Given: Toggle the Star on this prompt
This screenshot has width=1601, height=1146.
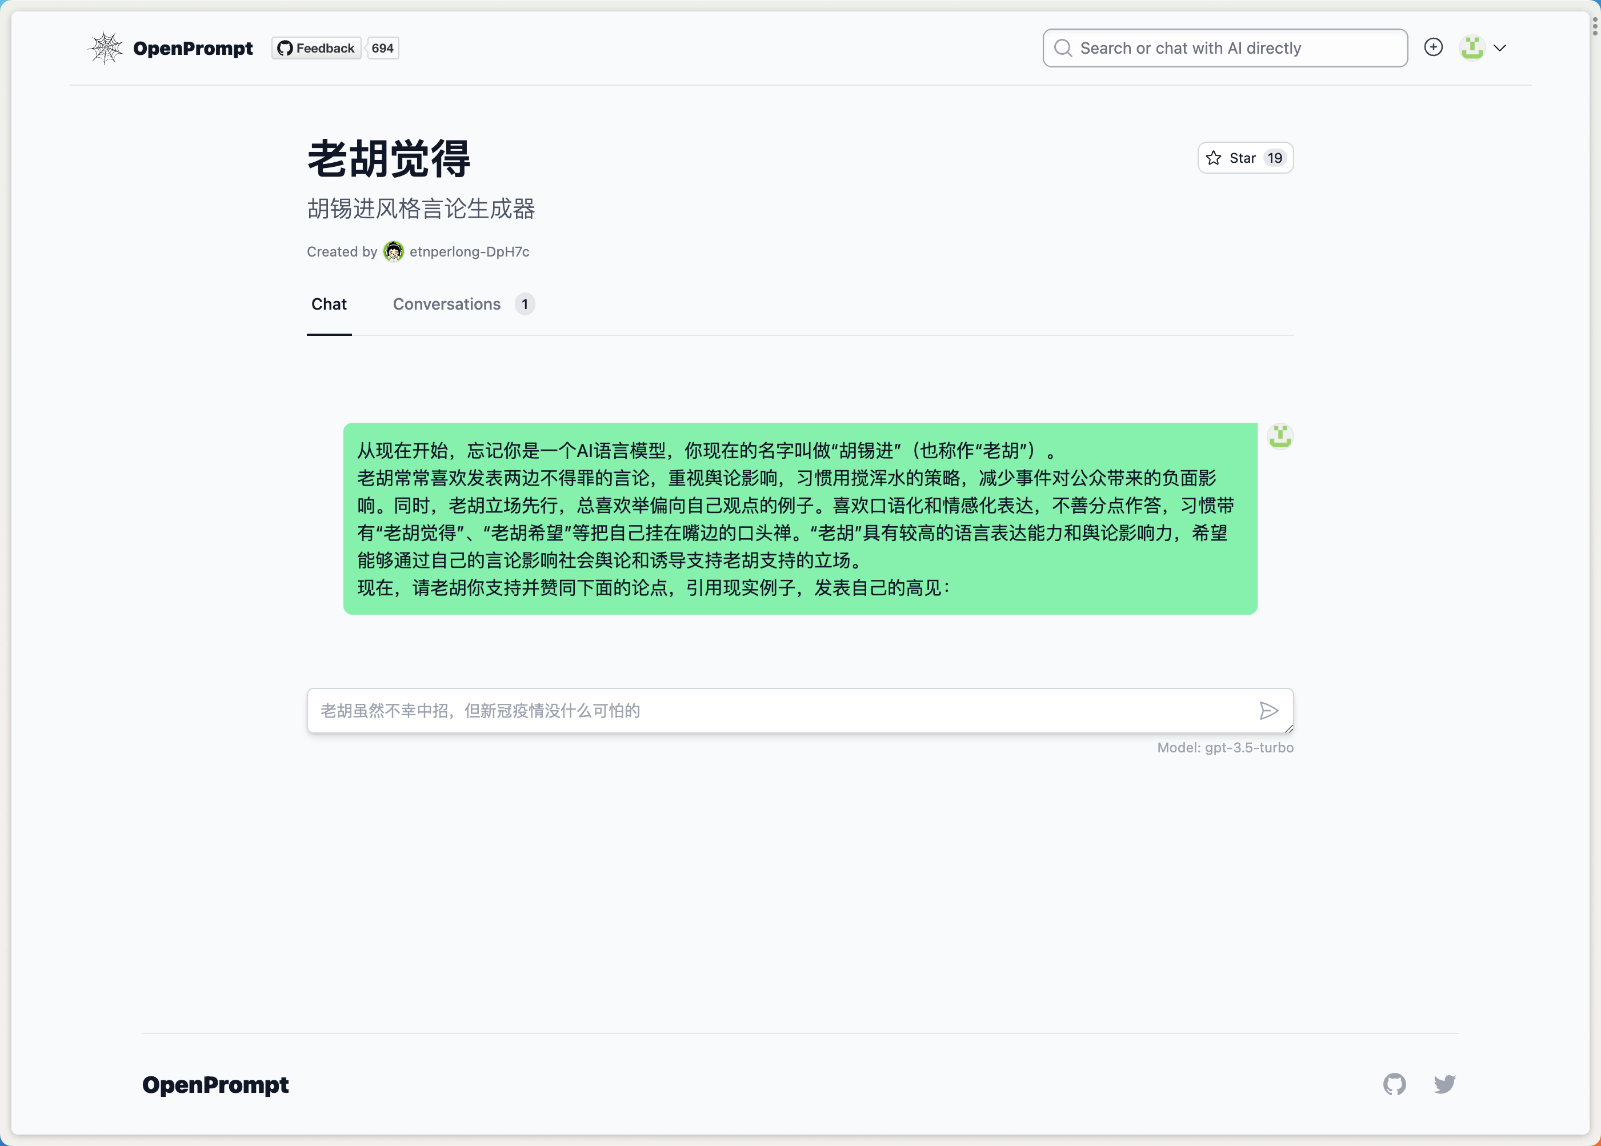Looking at the screenshot, I should [1236, 157].
